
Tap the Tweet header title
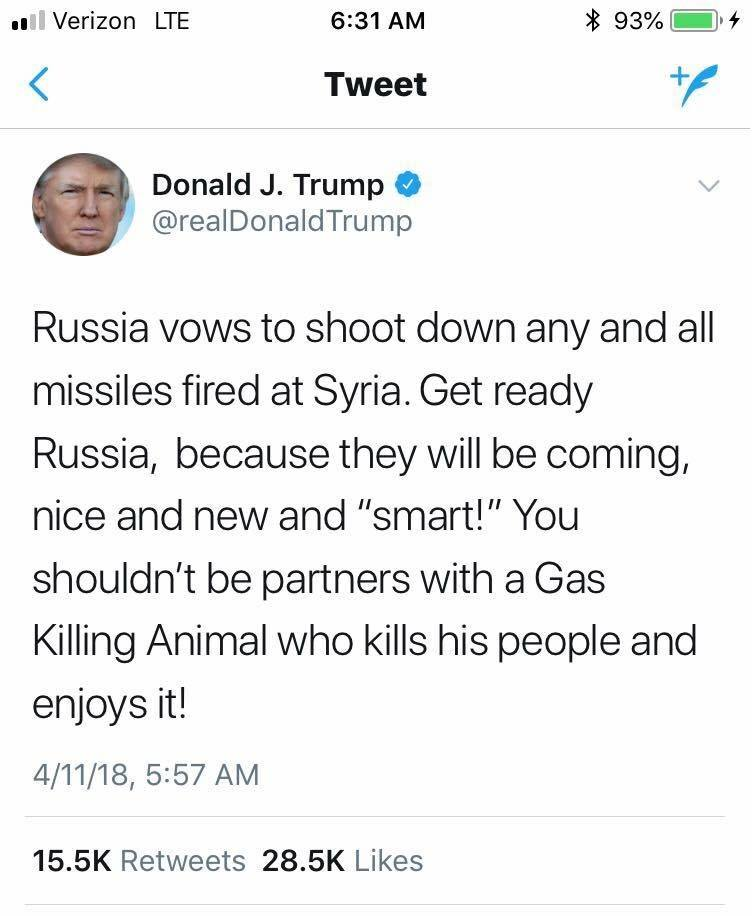click(x=376, y=84)
